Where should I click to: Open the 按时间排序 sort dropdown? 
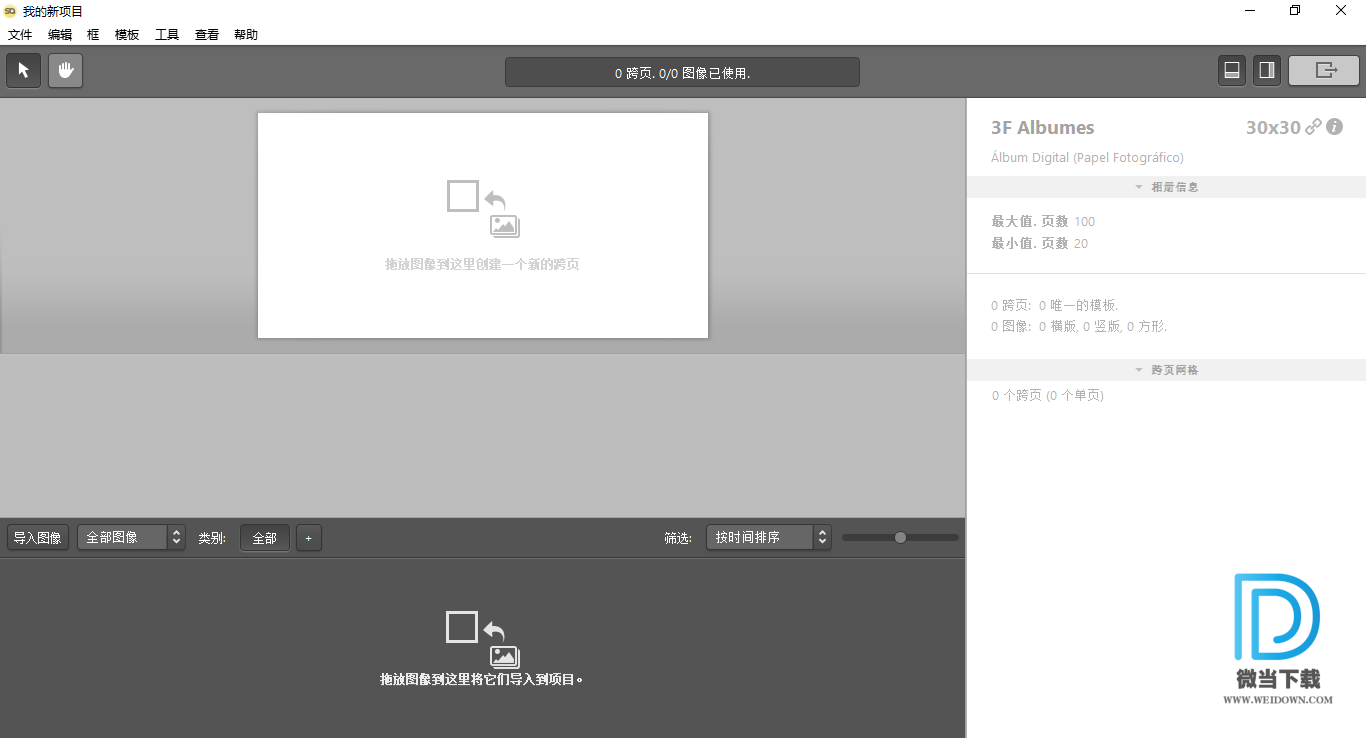click(x=767, y=538)
